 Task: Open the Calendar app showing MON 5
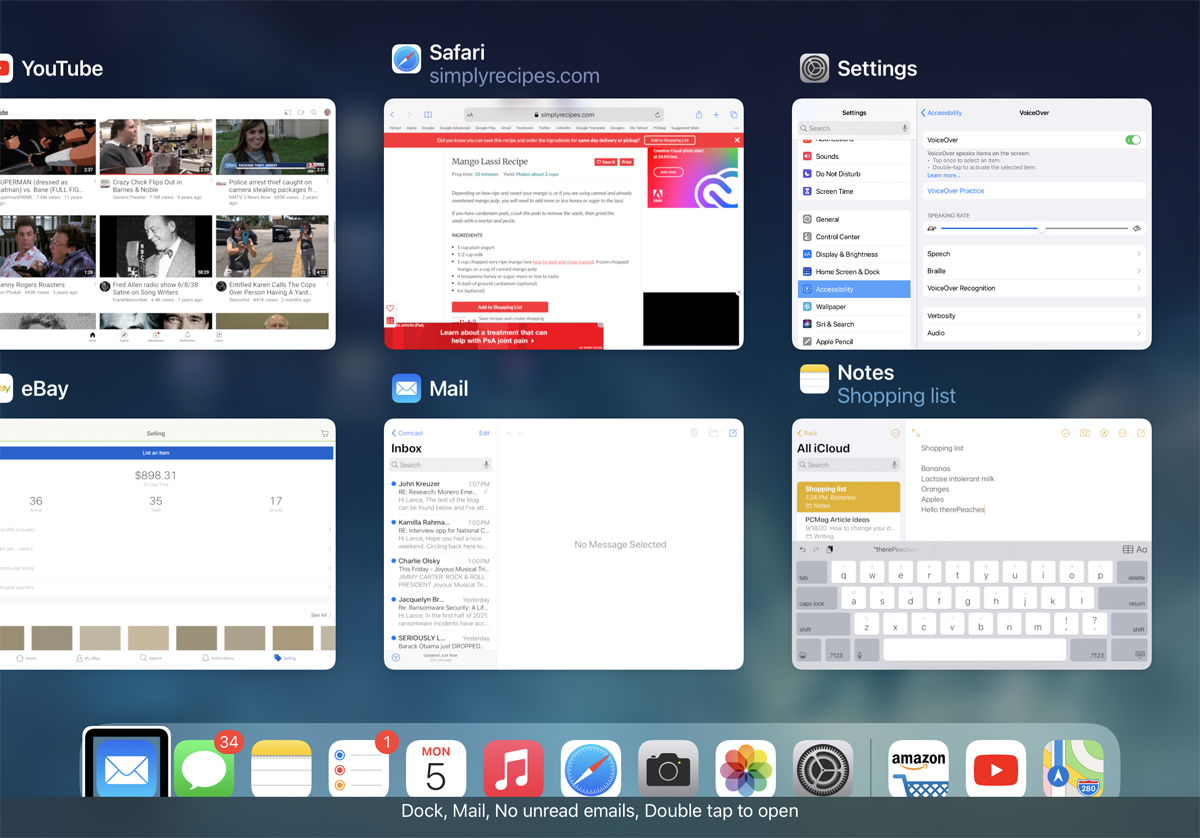tap(436, 769)
